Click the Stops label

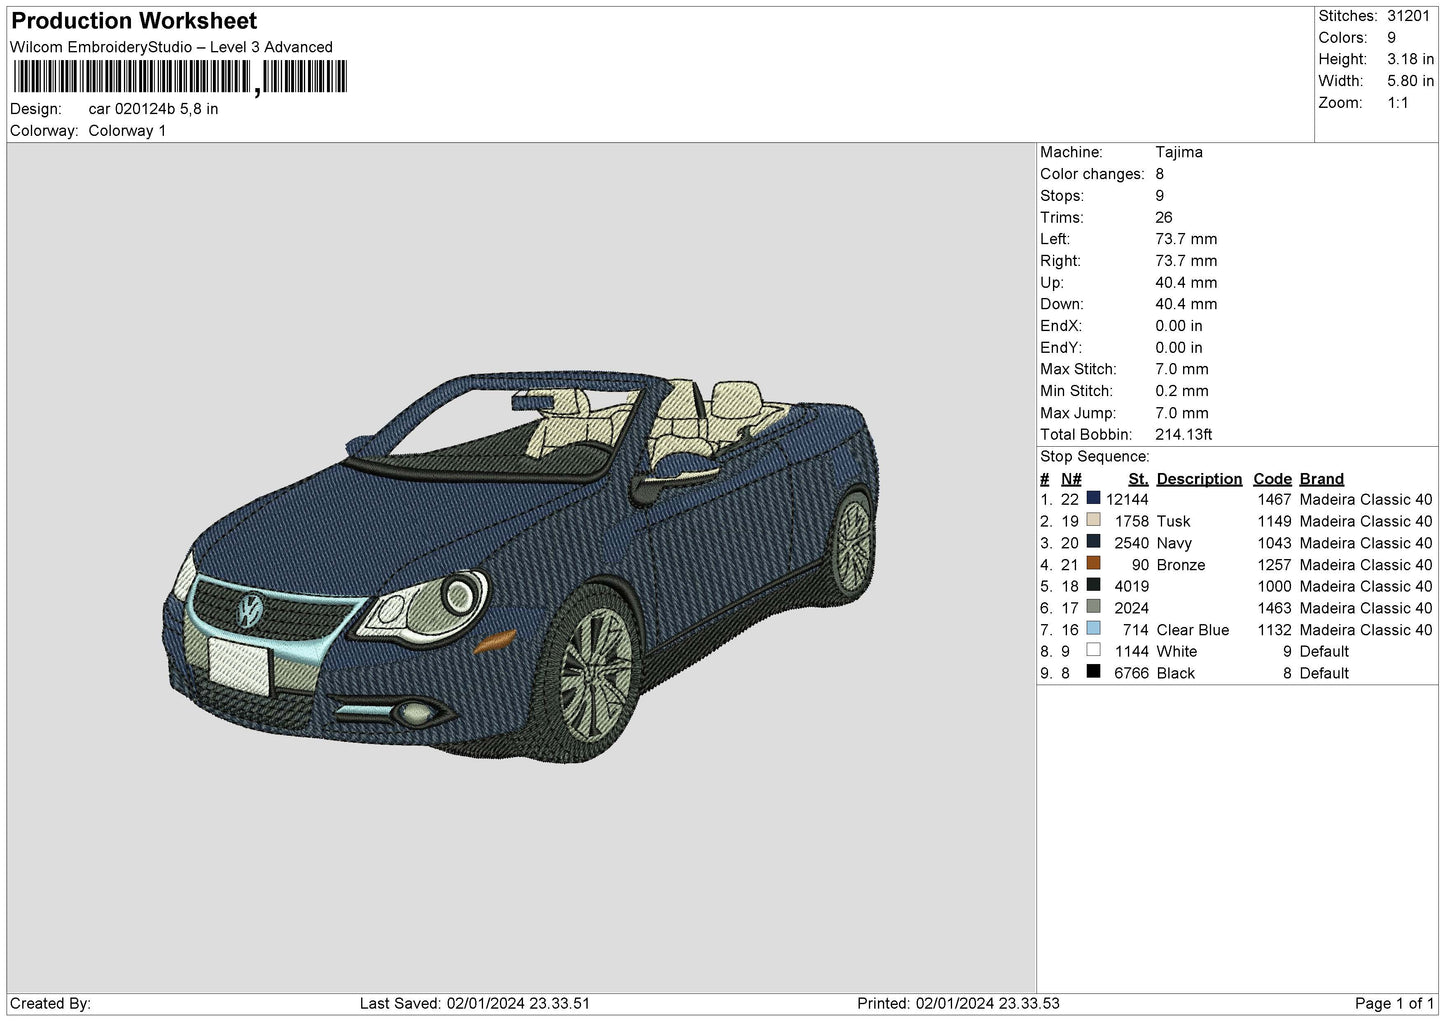point(1062,196)
